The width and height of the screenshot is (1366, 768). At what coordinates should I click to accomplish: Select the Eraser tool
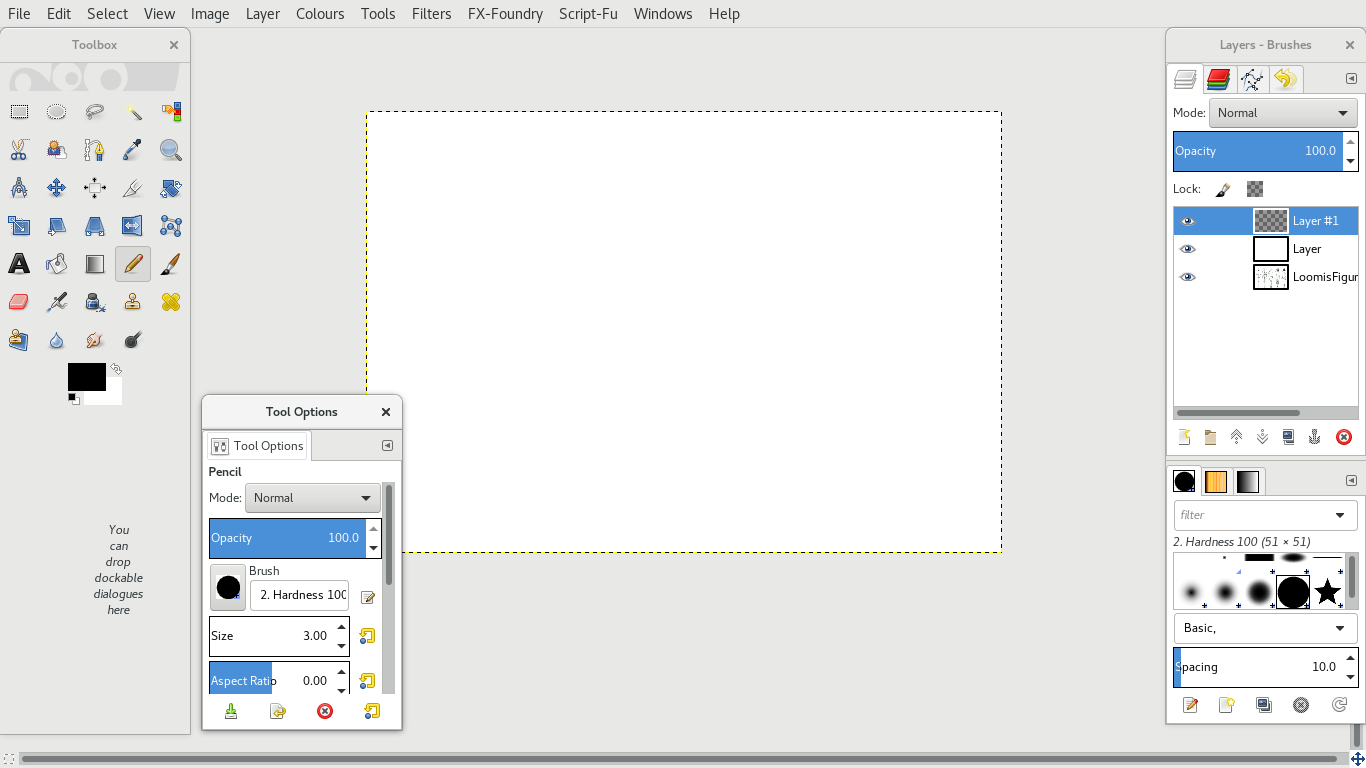19,302
